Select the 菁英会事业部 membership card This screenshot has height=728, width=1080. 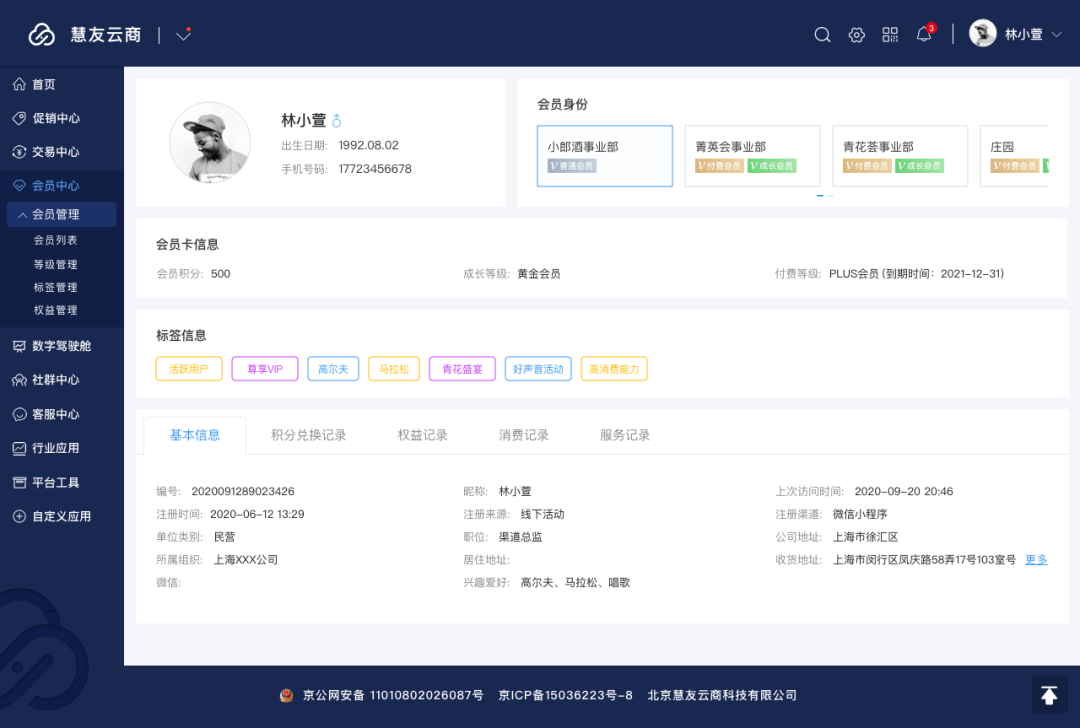point(752,156)
